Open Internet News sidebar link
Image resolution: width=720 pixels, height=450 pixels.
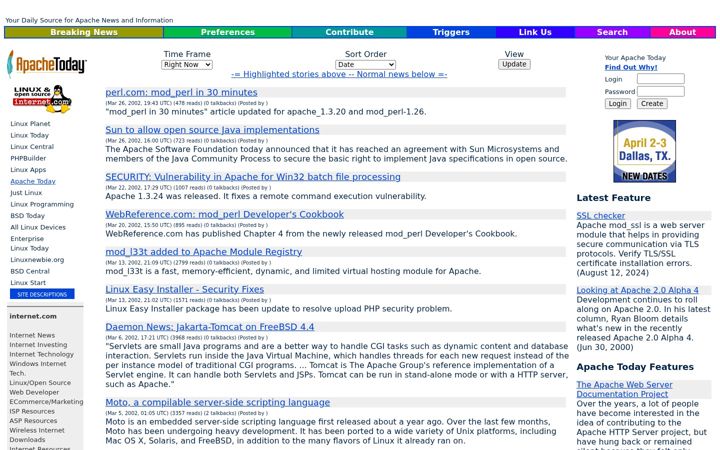click(x=32, y=336)
